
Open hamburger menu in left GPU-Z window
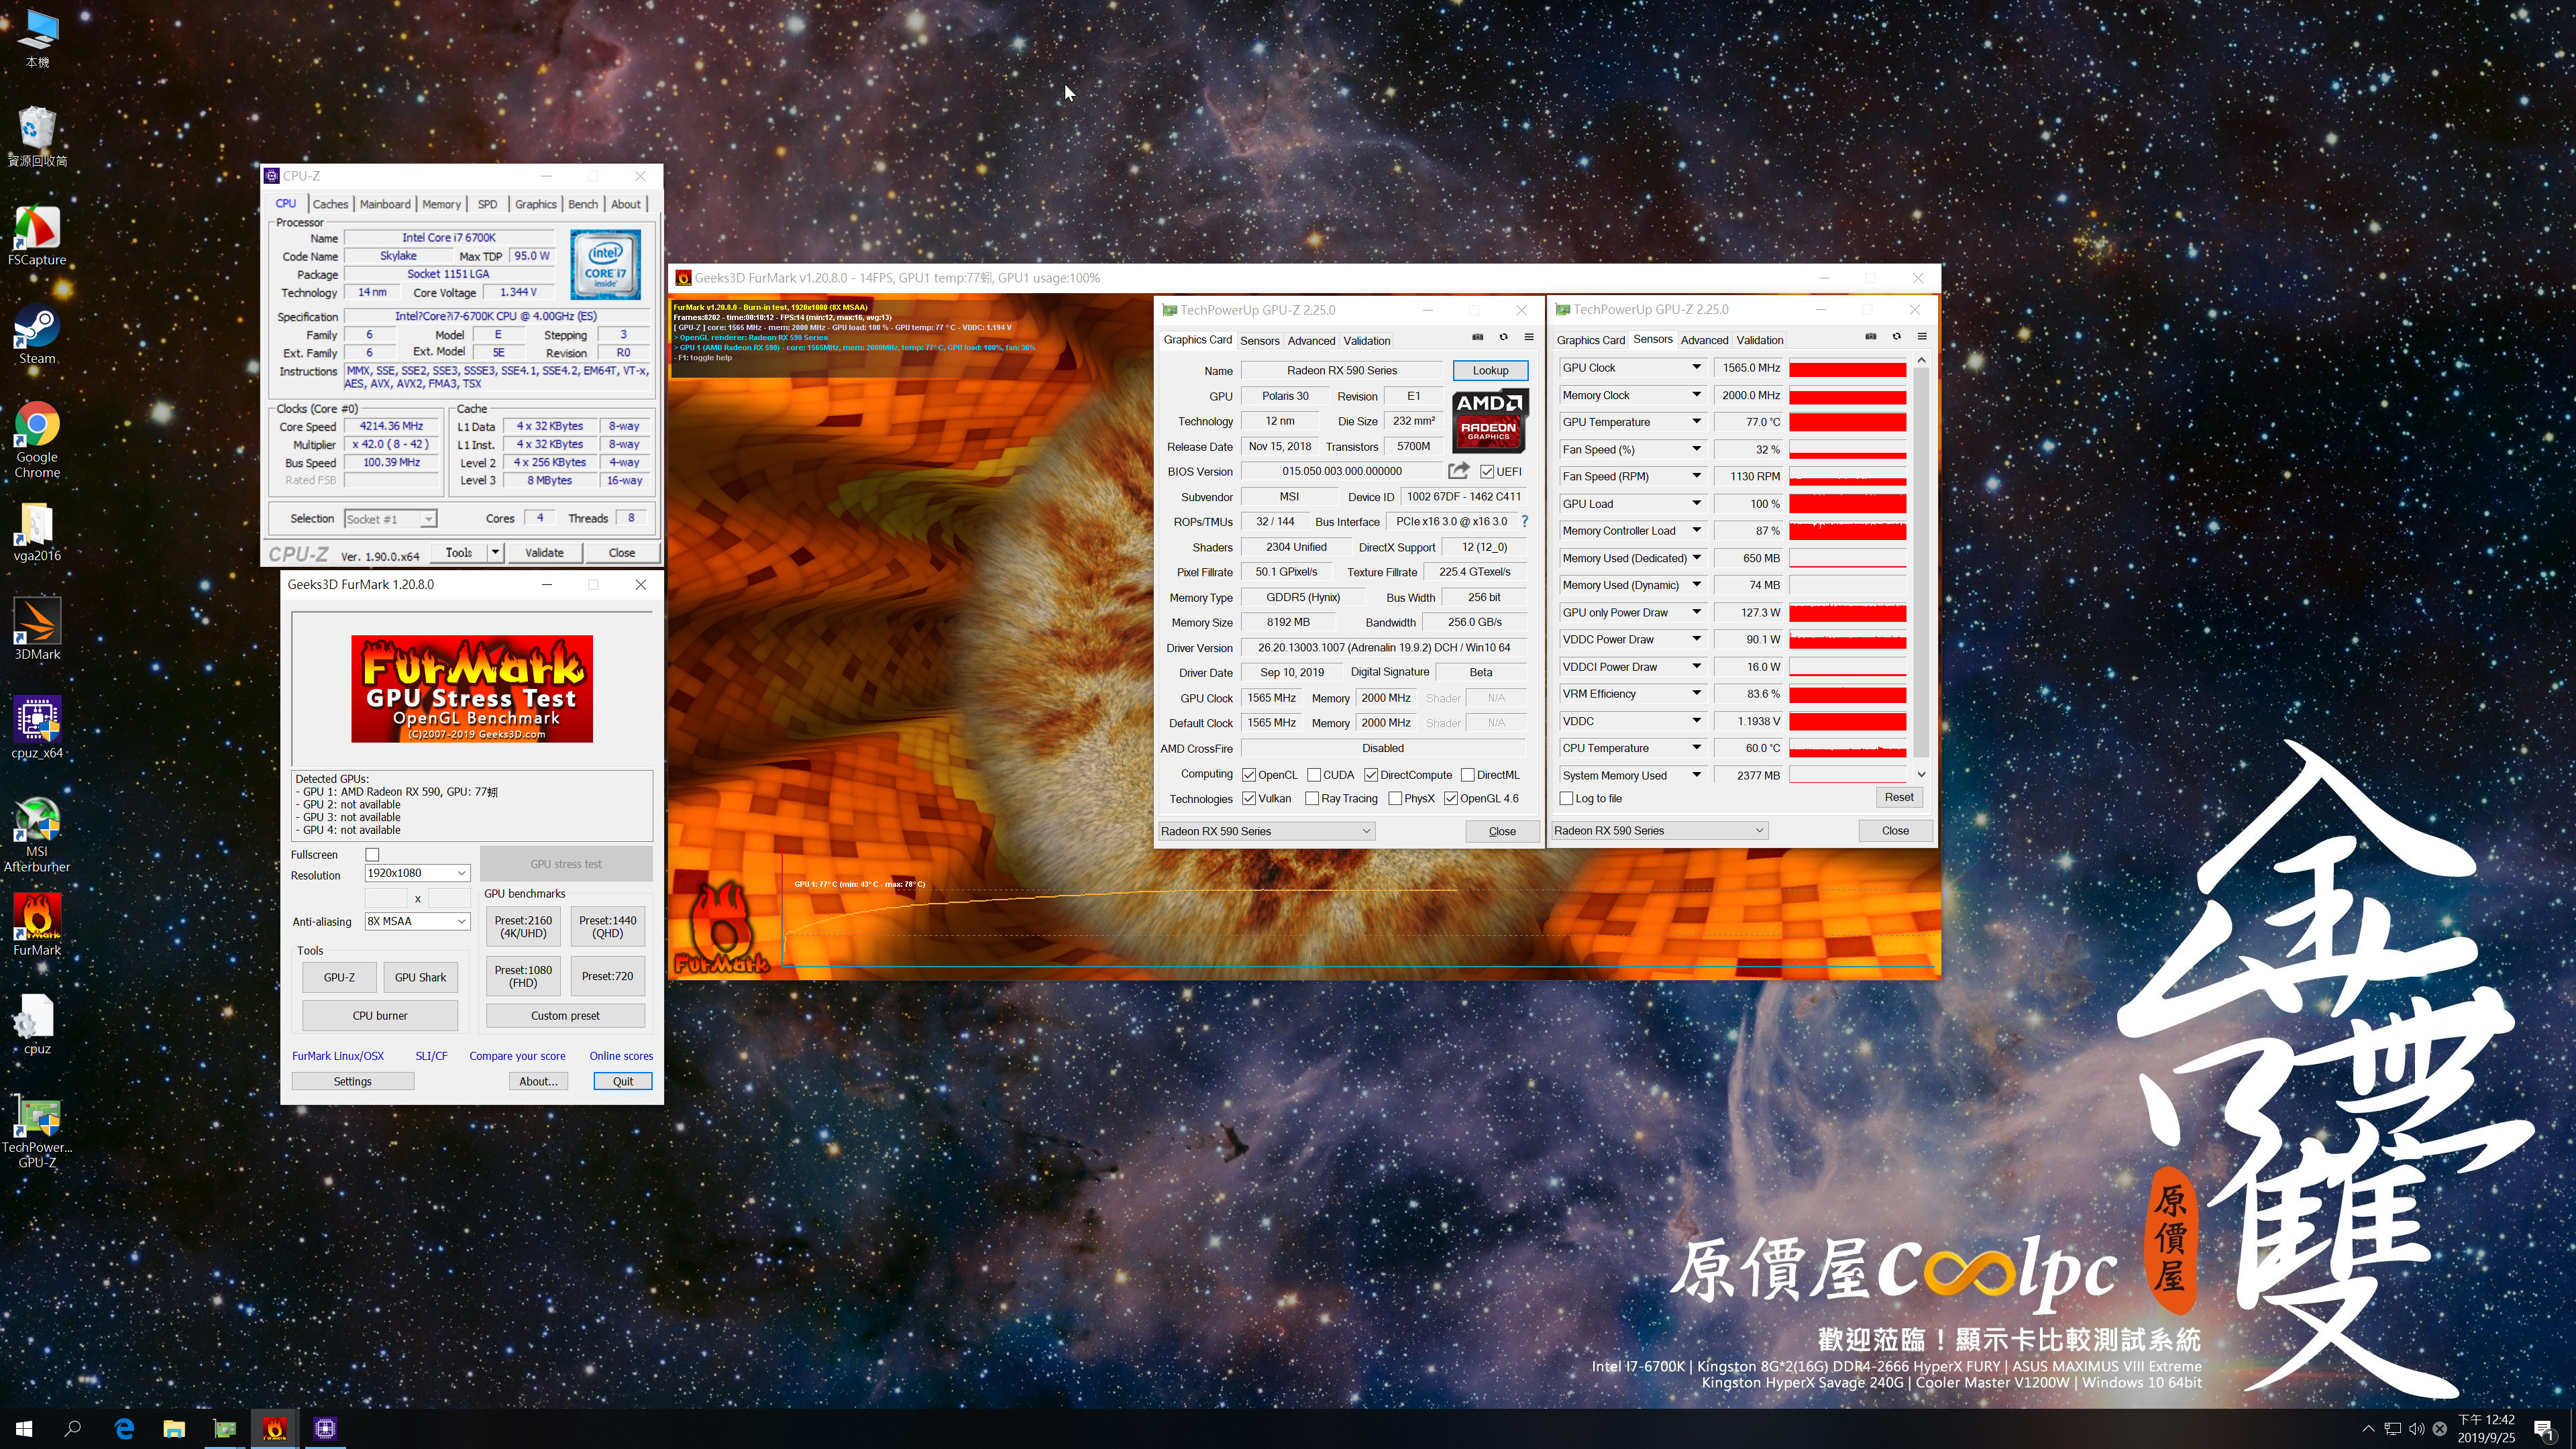click(1529, 337)
